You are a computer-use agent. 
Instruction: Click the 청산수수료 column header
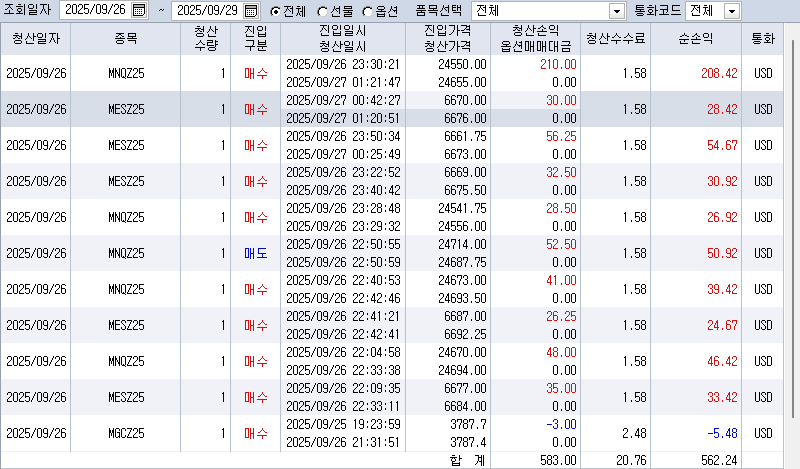(x=616, y=38)
